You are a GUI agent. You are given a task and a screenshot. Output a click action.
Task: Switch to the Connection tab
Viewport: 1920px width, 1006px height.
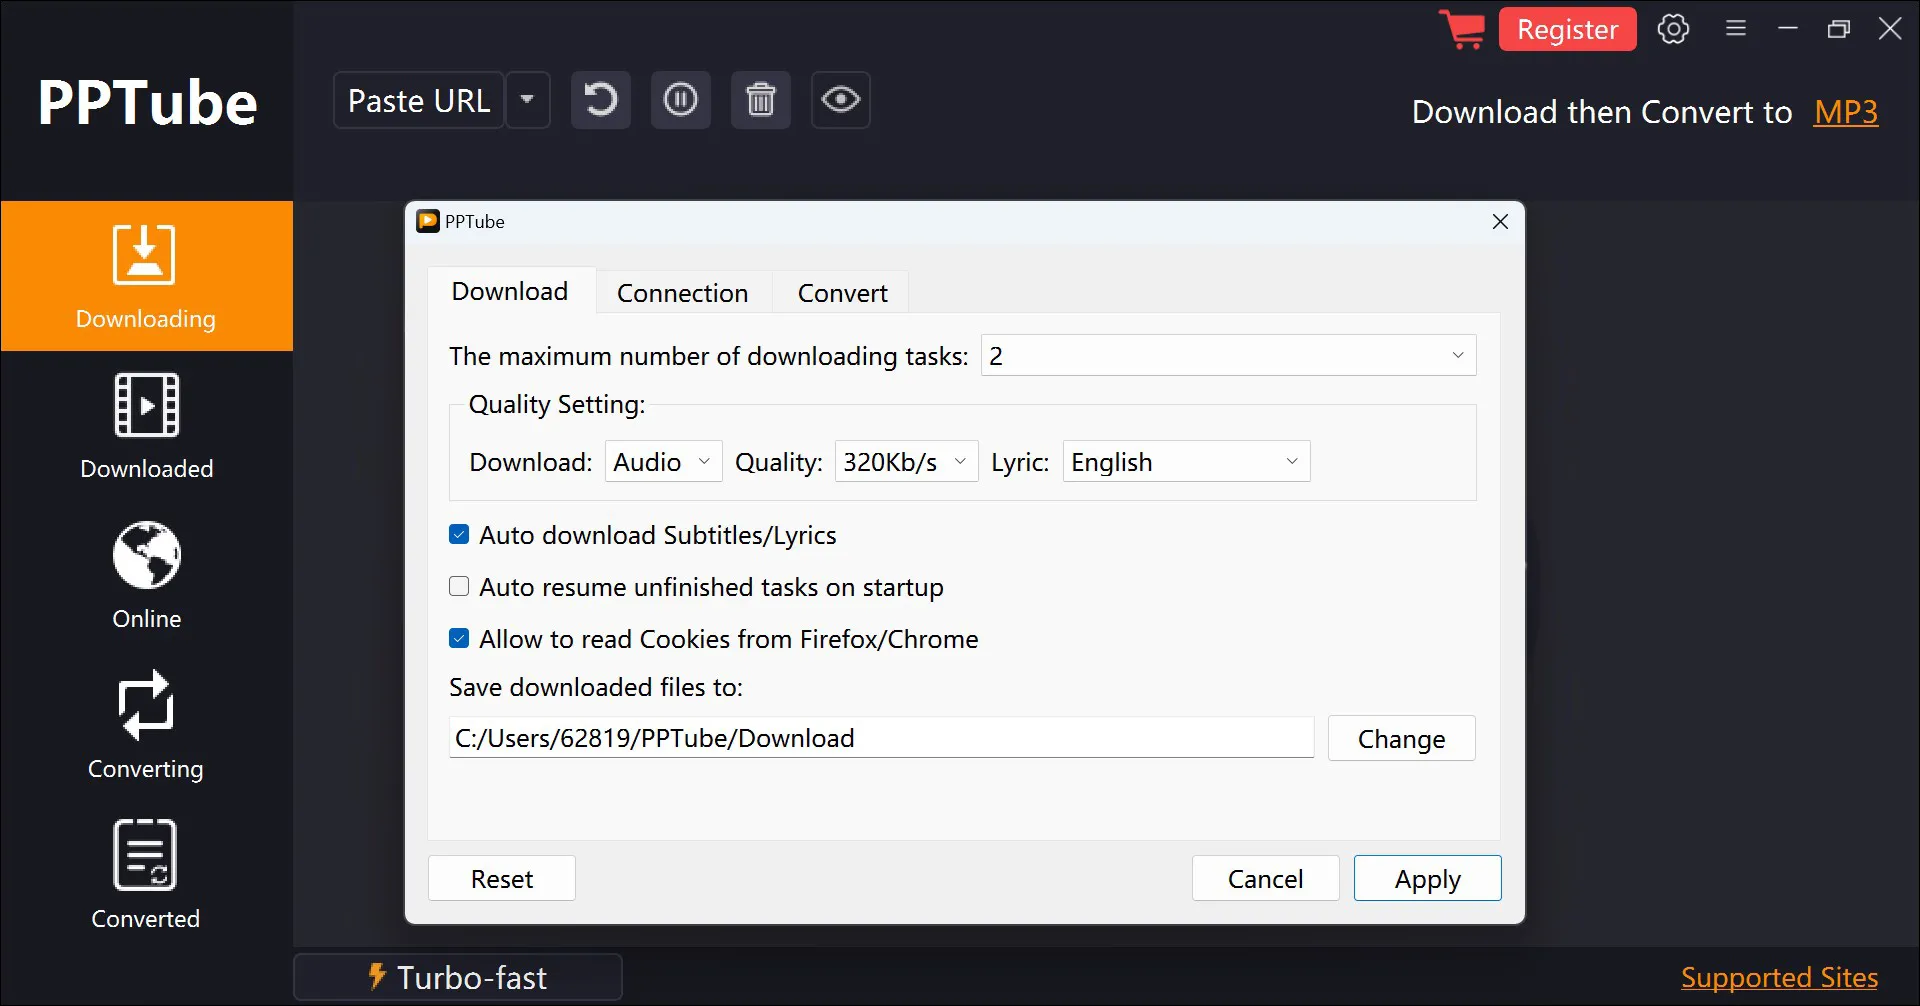click(x=682, y=293)
